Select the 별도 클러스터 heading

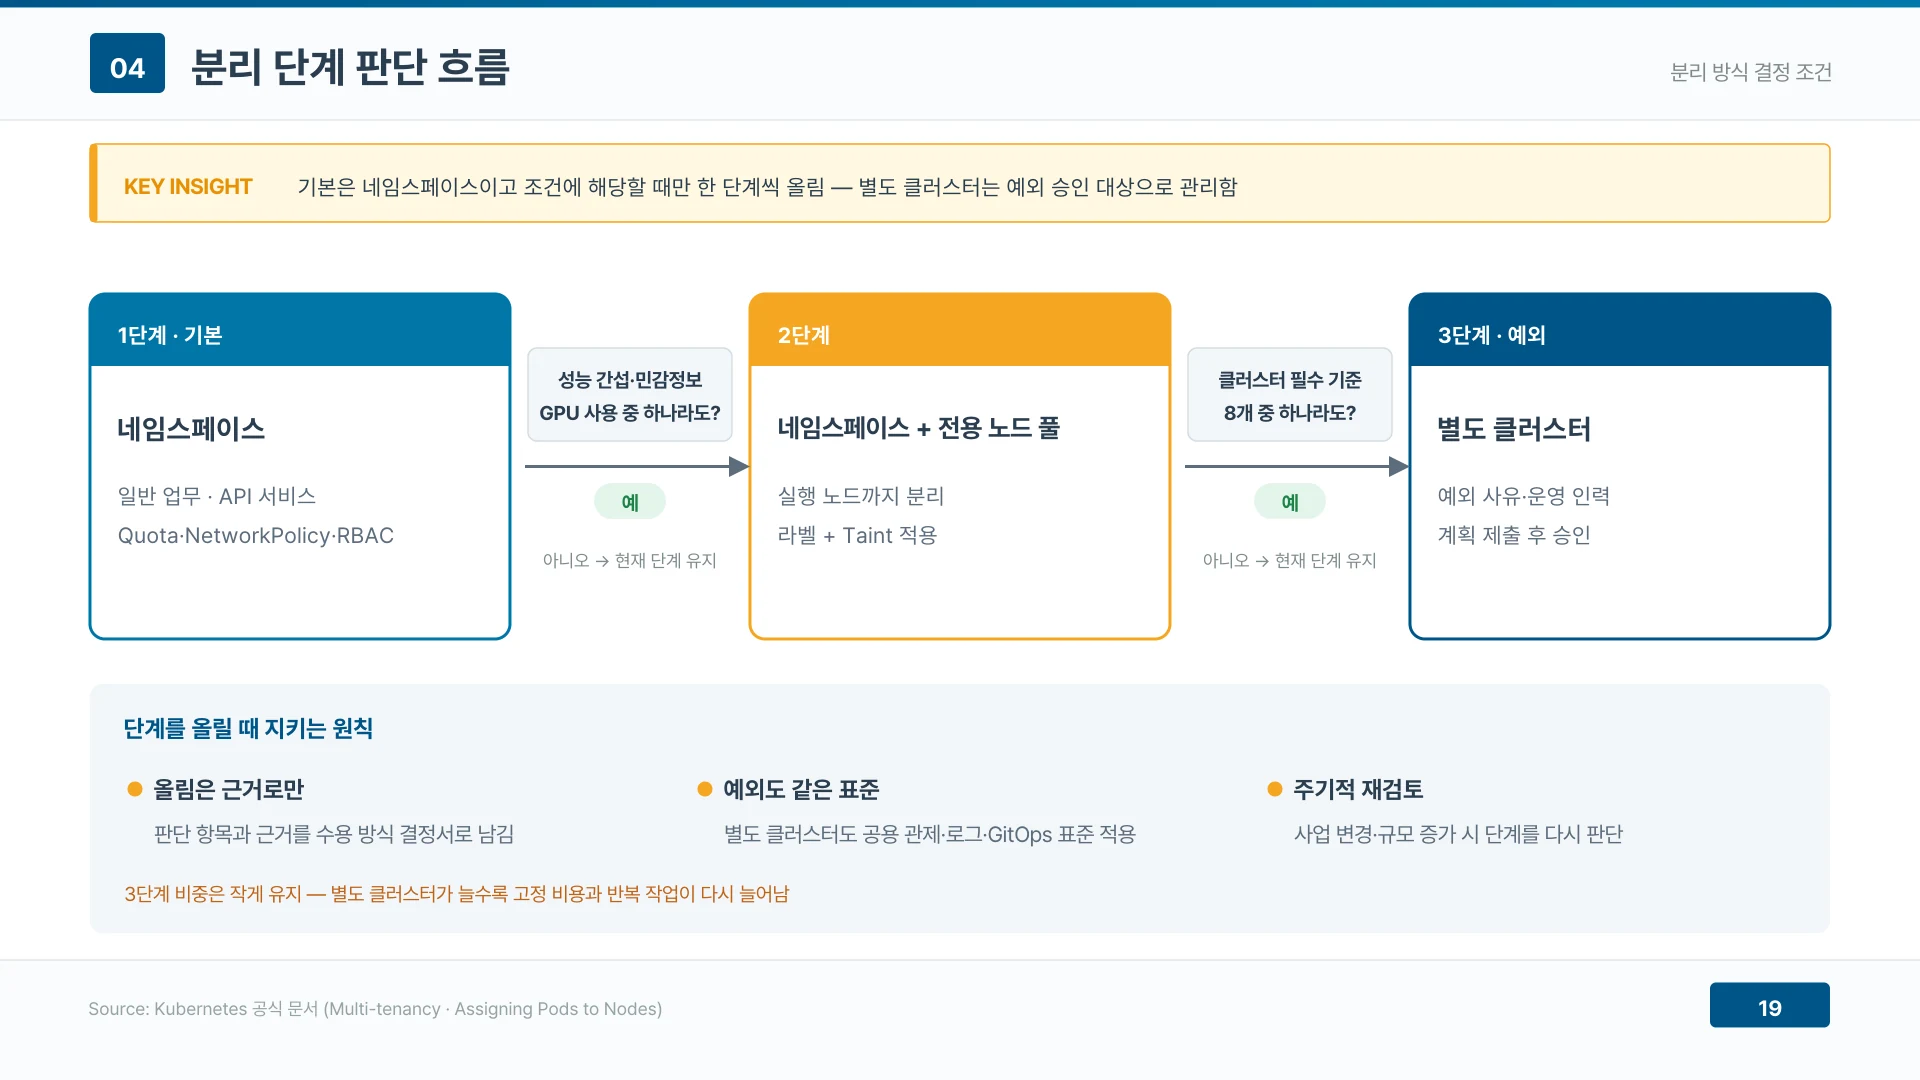1514,429
